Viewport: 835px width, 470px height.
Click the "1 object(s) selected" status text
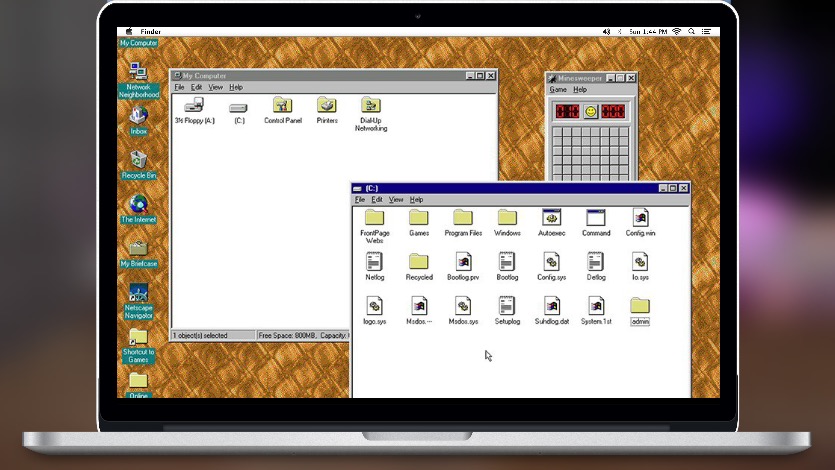(200, 335)
